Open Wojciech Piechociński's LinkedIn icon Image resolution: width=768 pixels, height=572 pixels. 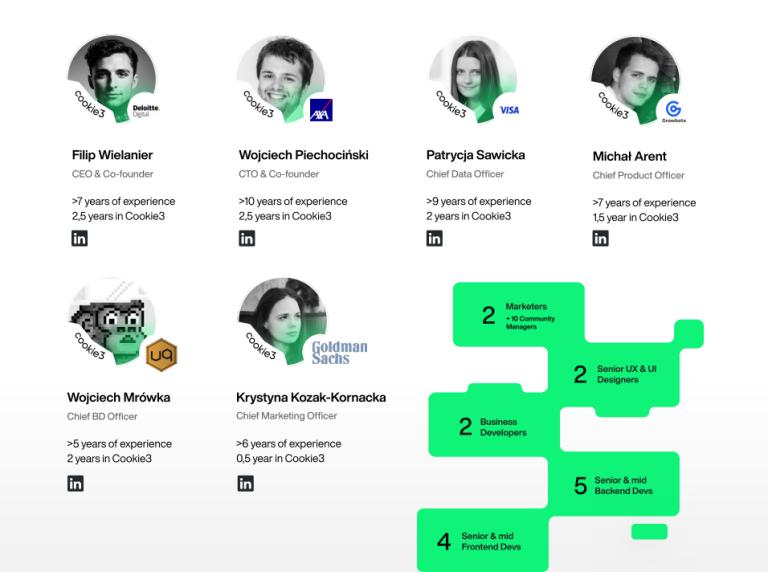246,238
